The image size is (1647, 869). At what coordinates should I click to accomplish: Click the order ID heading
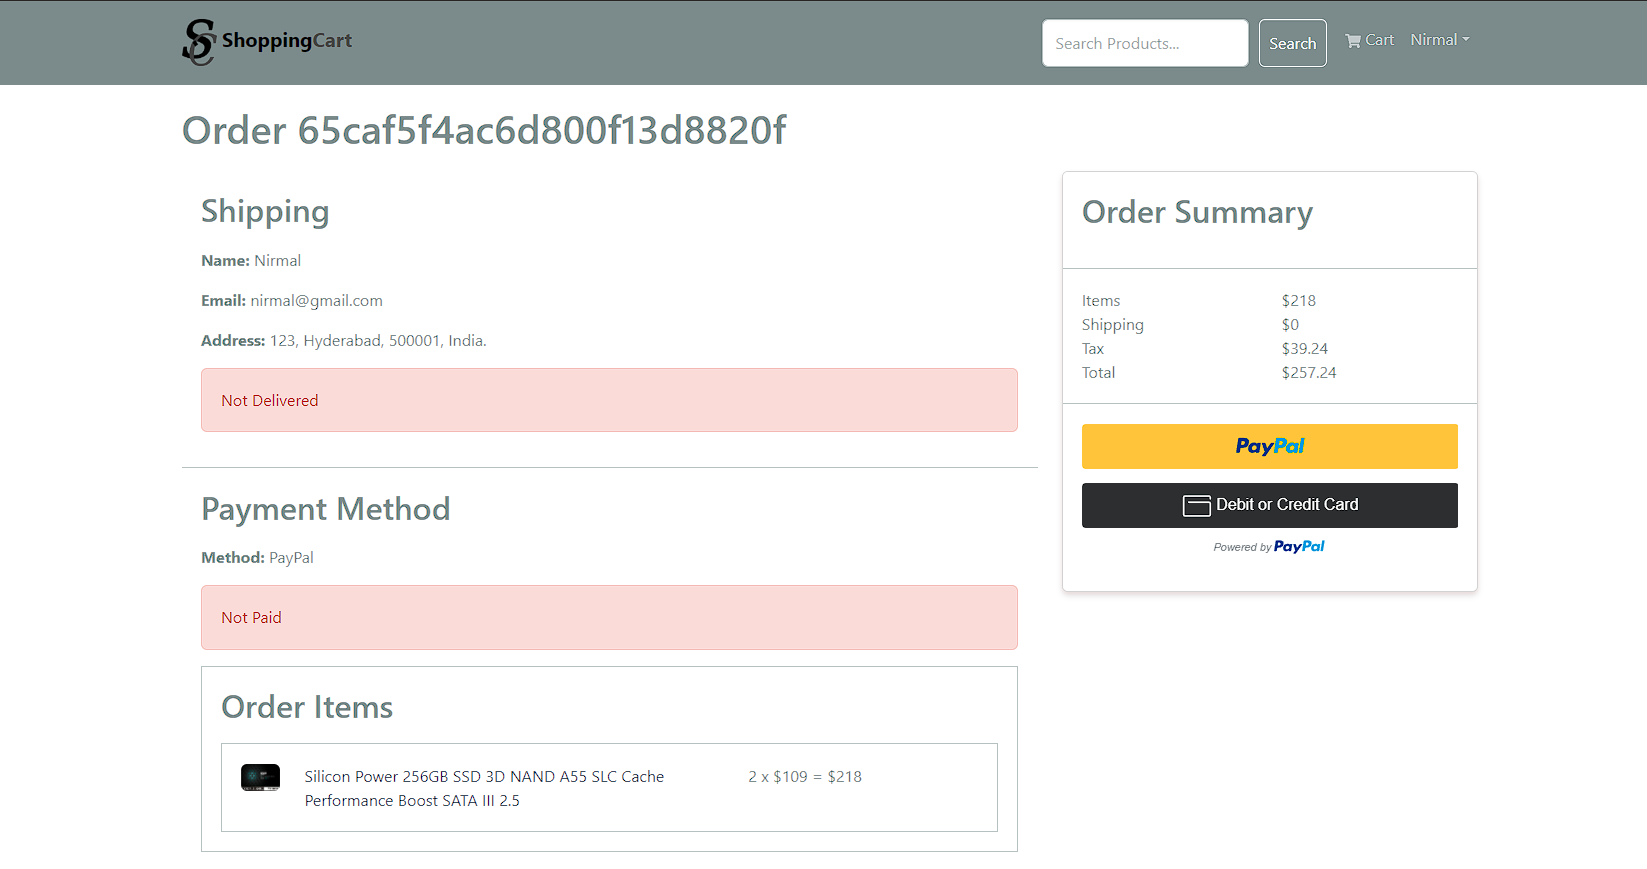(x=484, y=131)
